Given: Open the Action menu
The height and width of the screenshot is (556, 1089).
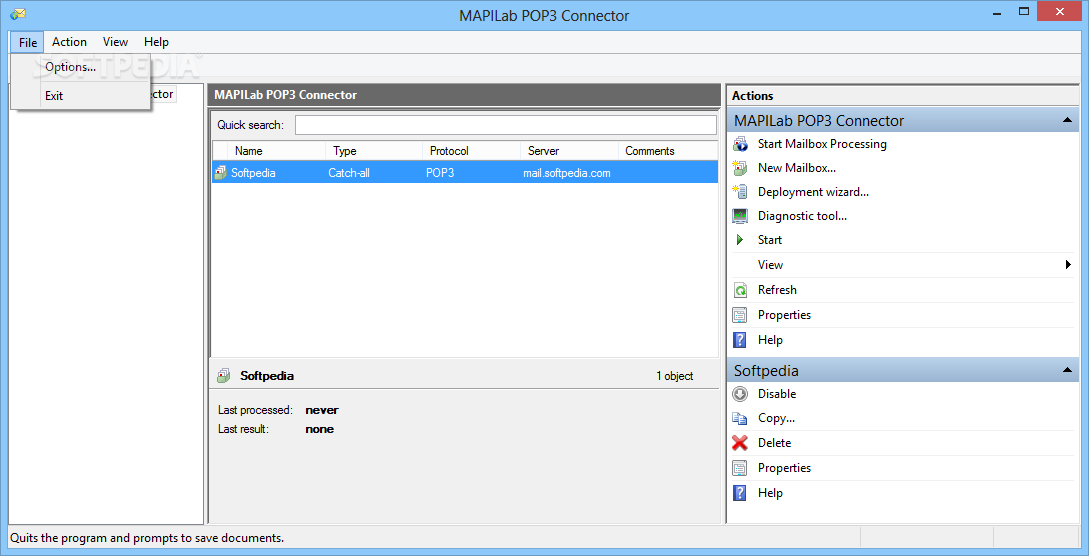Looking at the screenshot, I should point(69,42).
